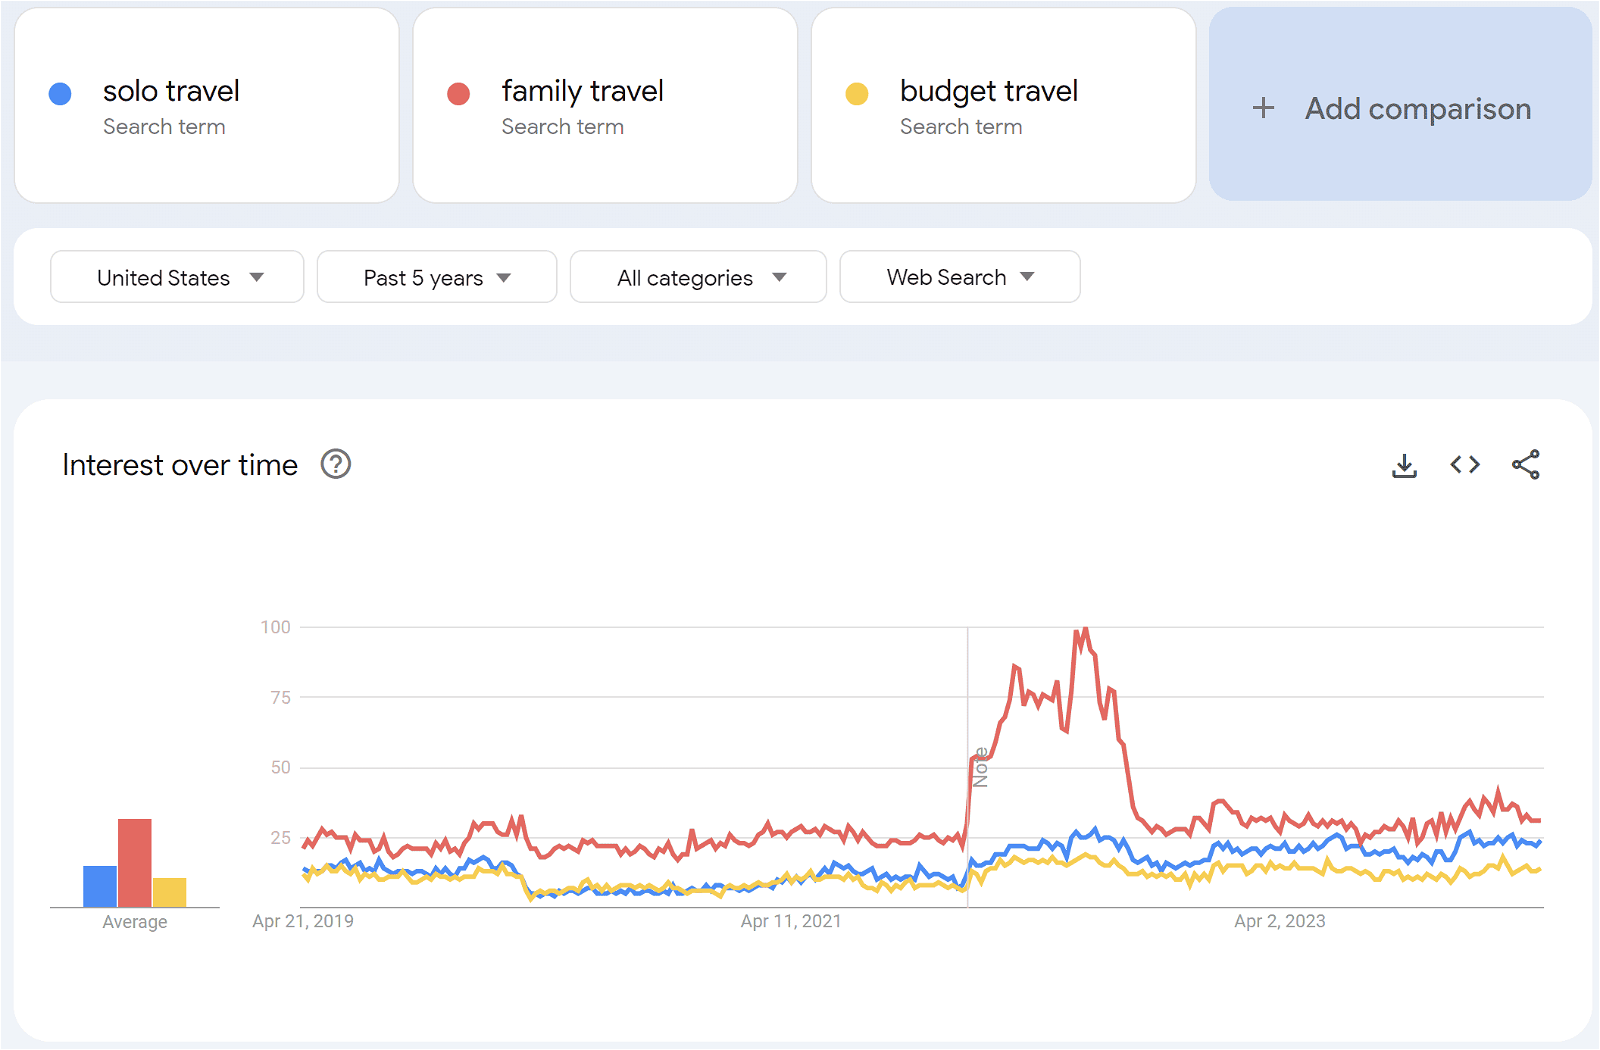Edit the budget travel search term

[x=988, y=91]
